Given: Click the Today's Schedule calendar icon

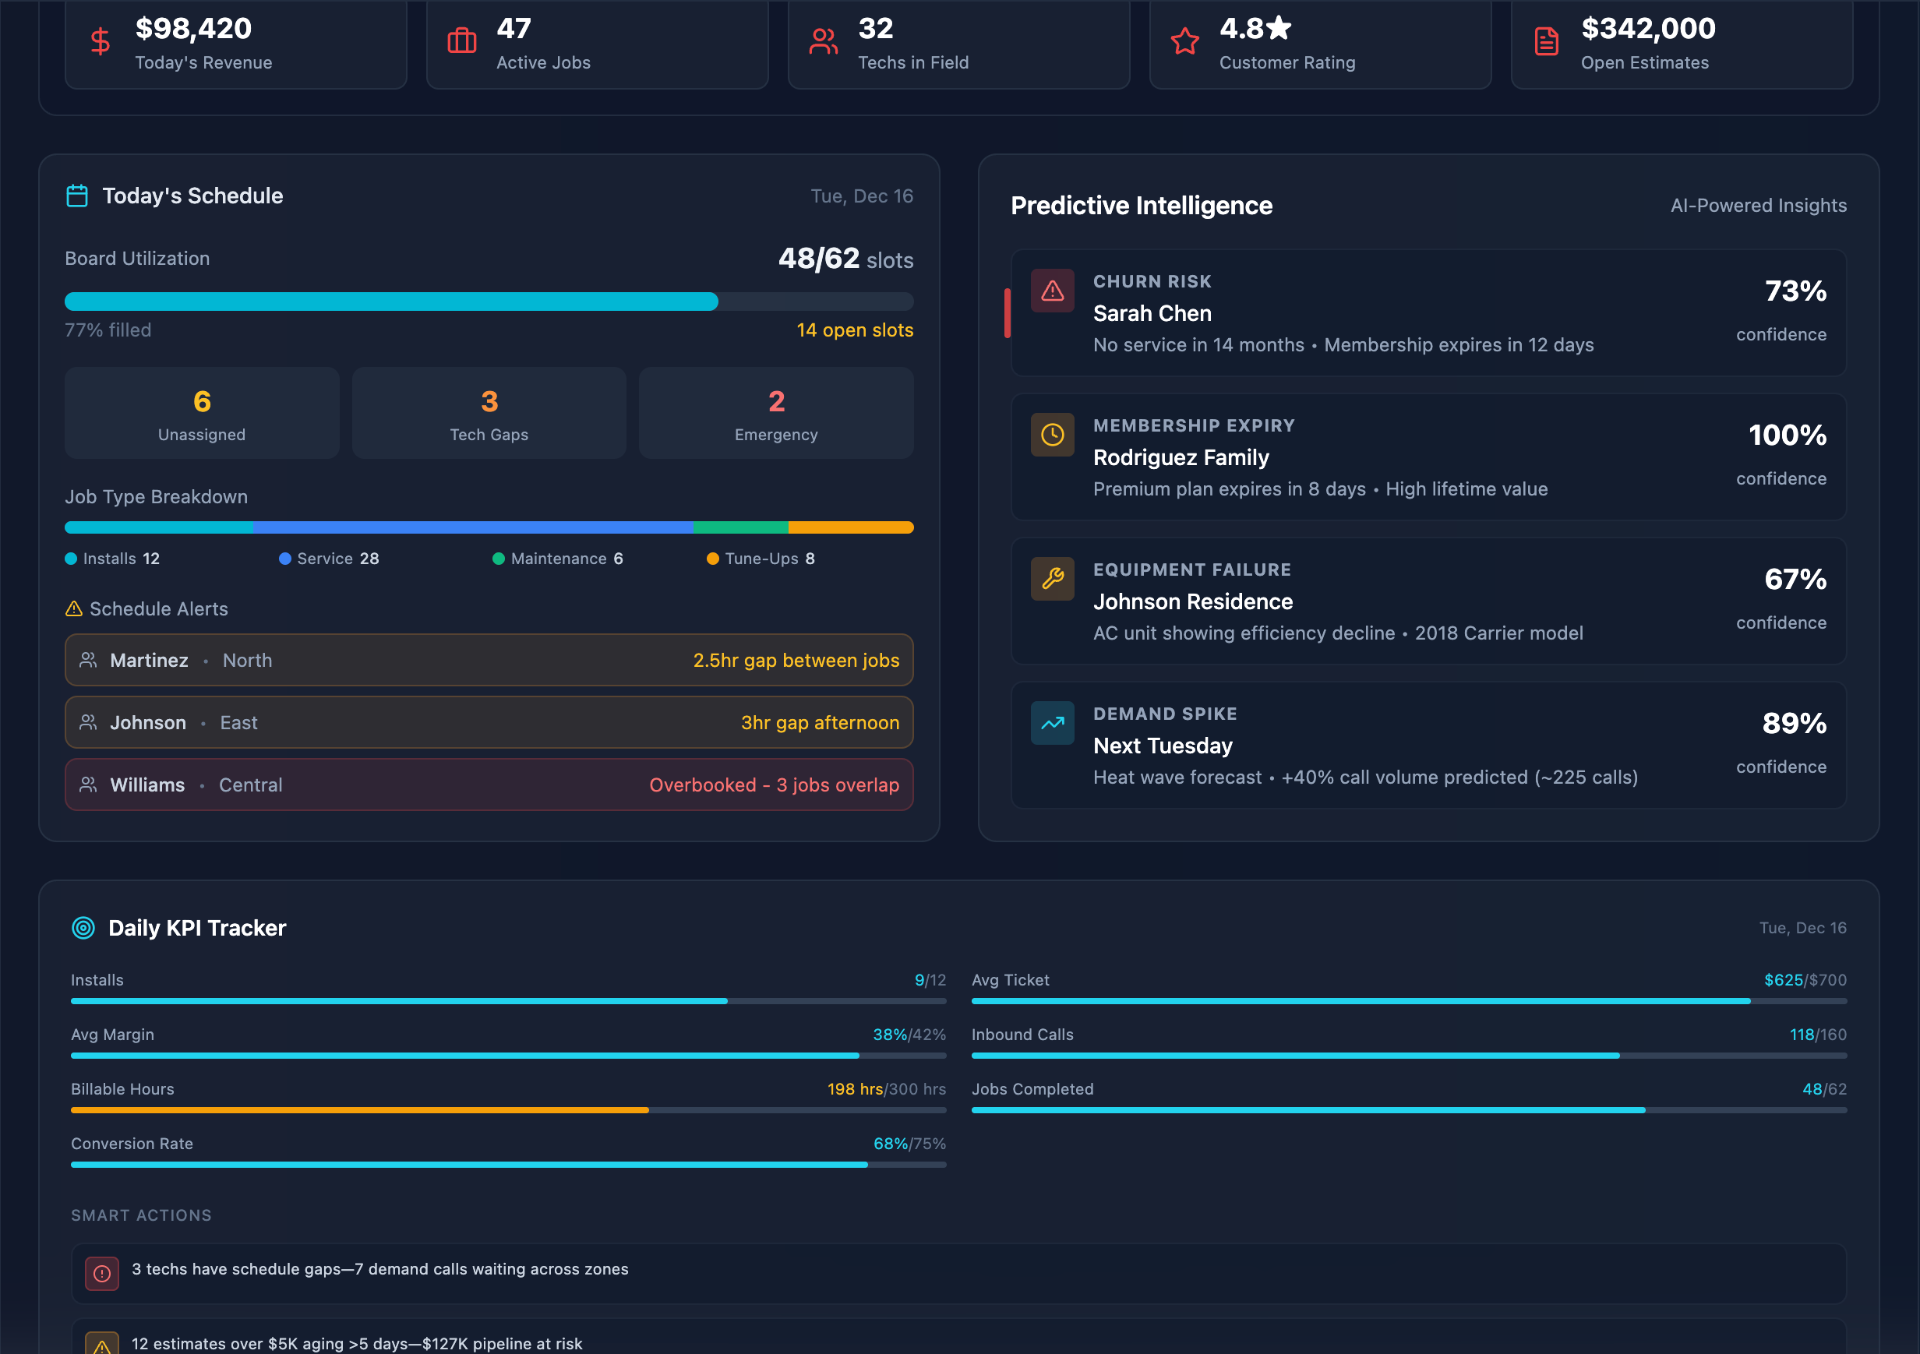Looking at the screenshot, I should click(77, 196).
